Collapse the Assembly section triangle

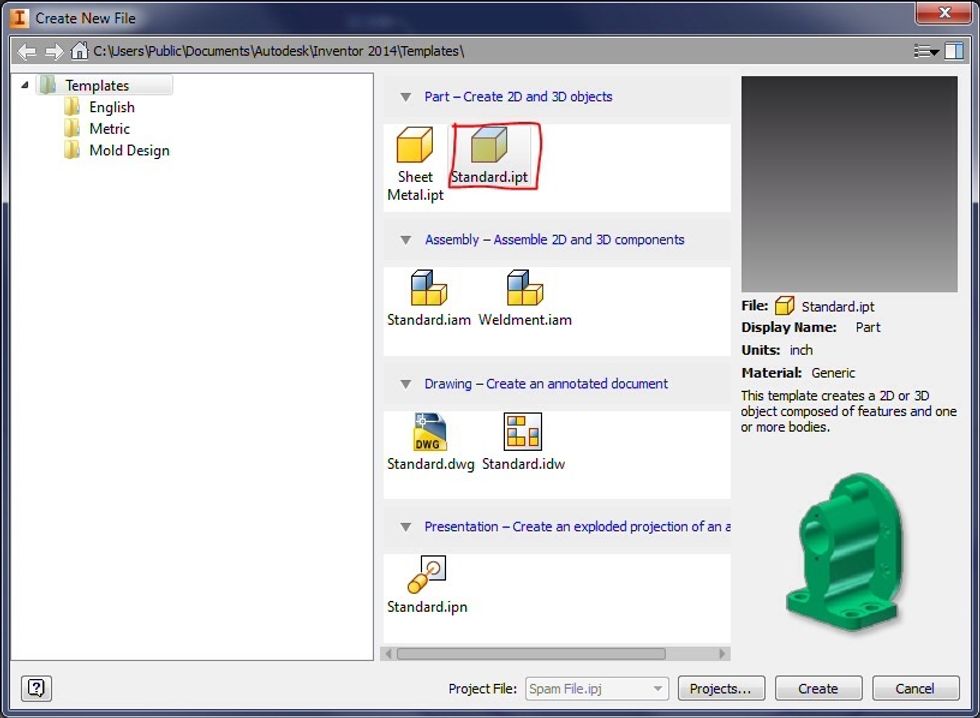pos(405,240)
